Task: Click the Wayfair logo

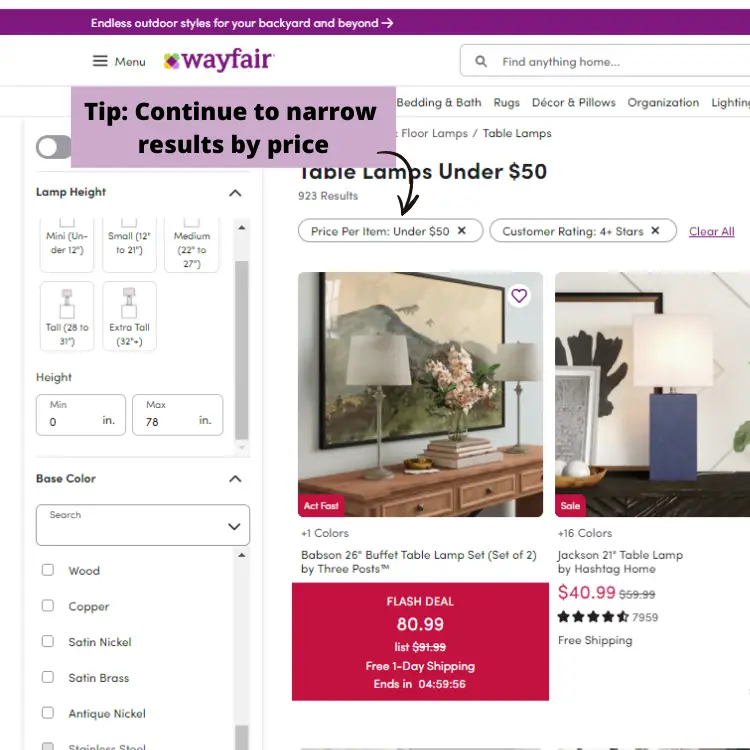Action: [219, 60]
